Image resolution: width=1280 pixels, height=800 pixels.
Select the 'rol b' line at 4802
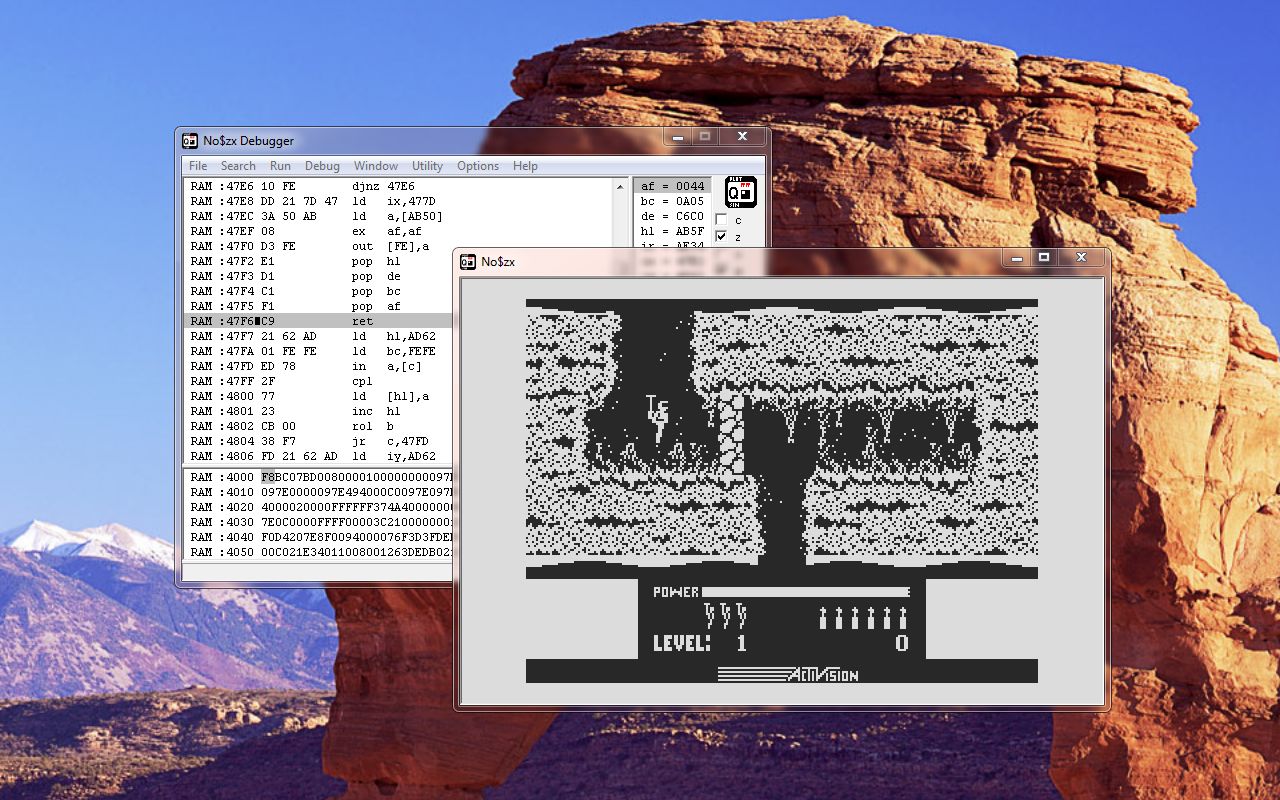tap(320, 426)
